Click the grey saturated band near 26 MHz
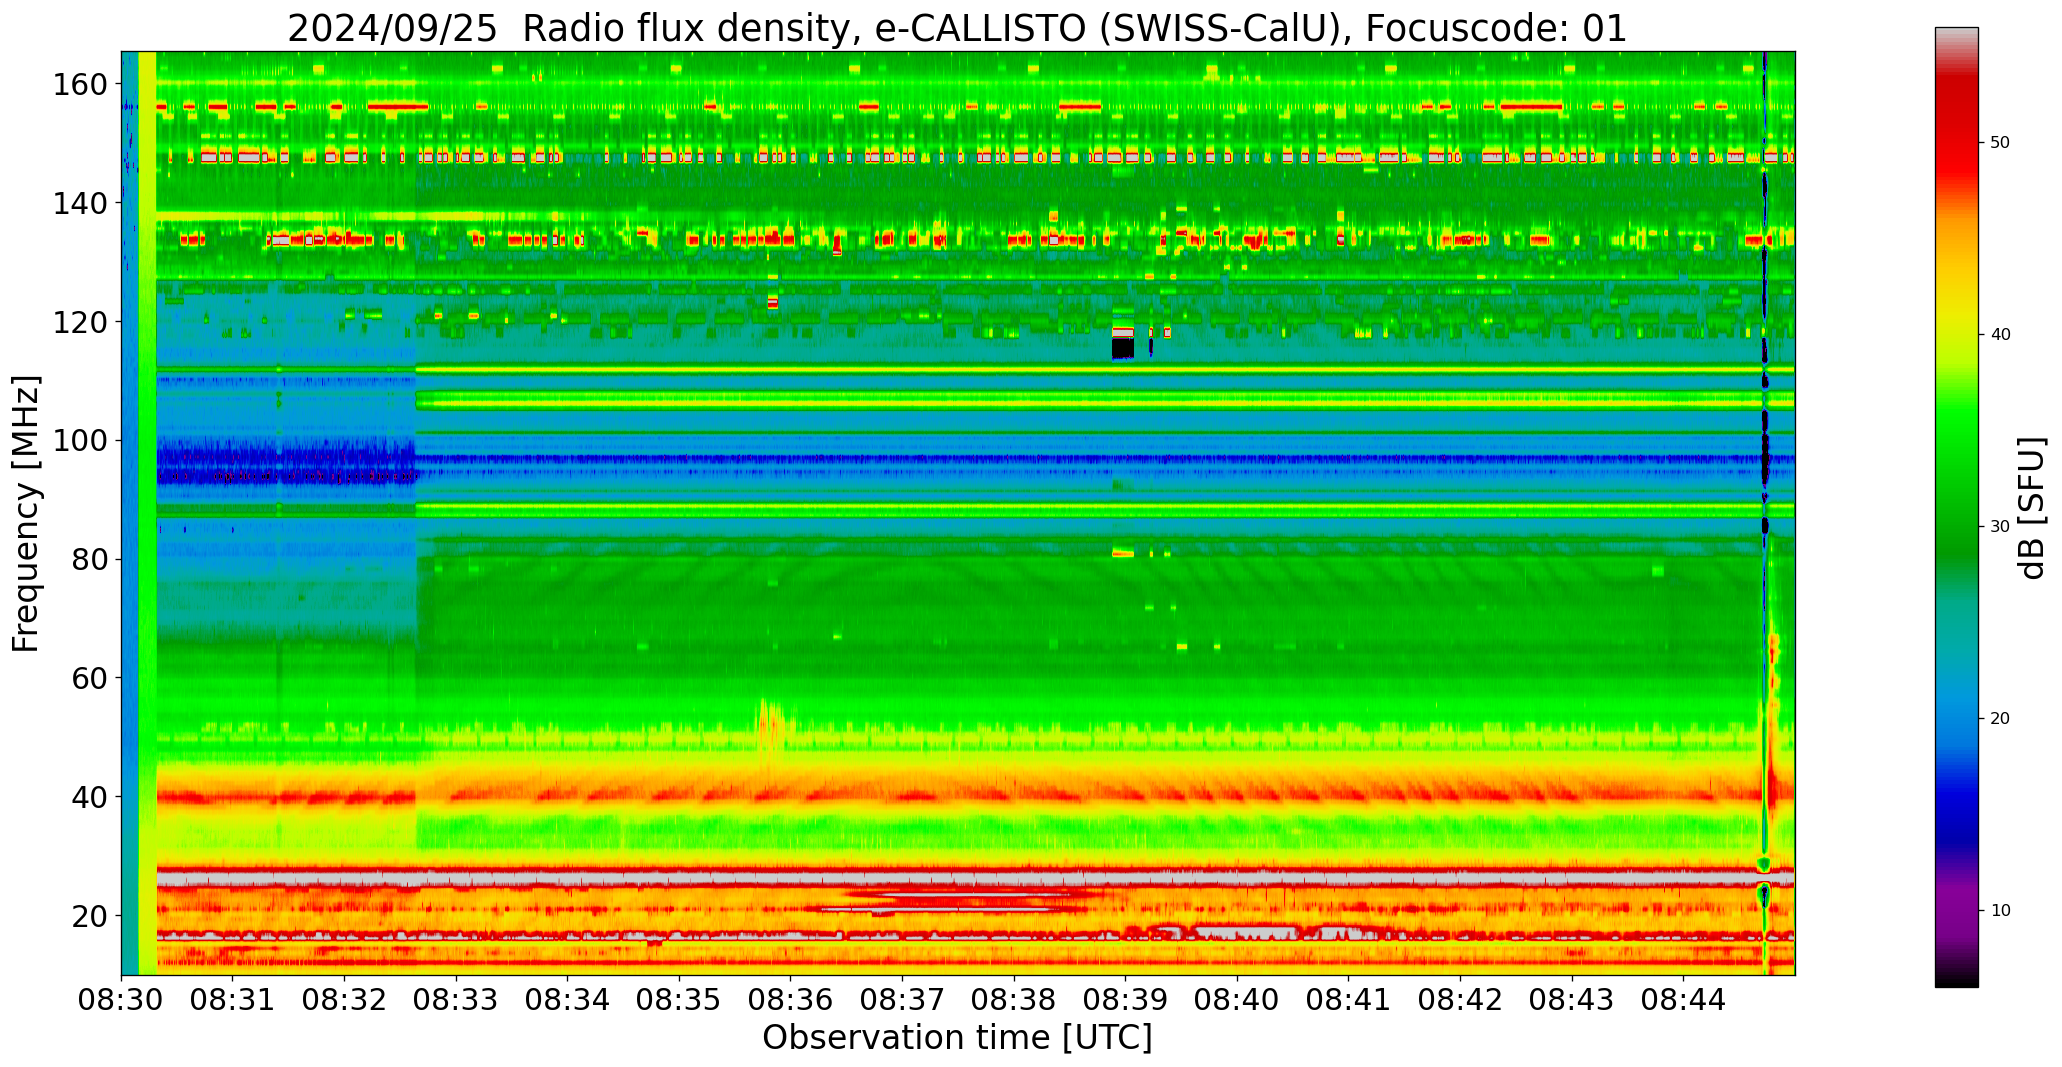 pyautogui.click(x=975, y=878)
